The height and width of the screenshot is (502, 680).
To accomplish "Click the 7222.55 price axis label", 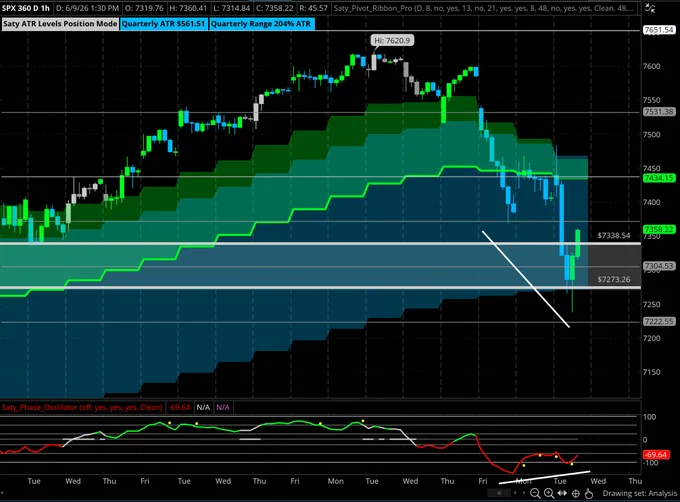I will point(659,321).
